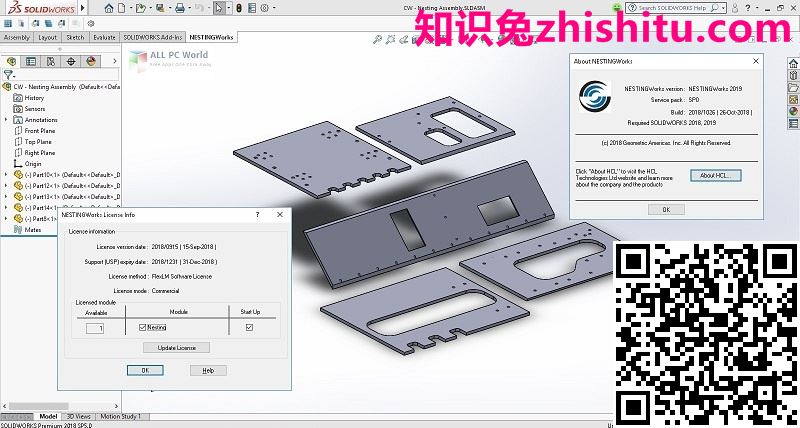
Task: Click the Zoom to Fit magnifier icon
Action: (378, 39)
